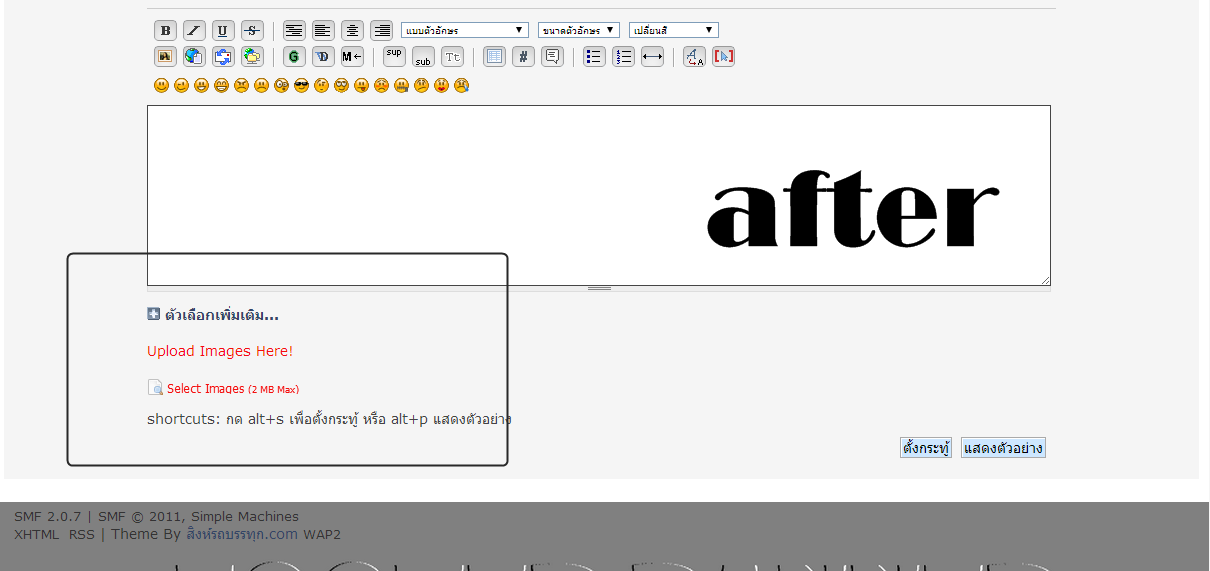The image size is (1210, 571).
Task: Click the ตั้งกระทู้ post button
Action: [926, 448]
